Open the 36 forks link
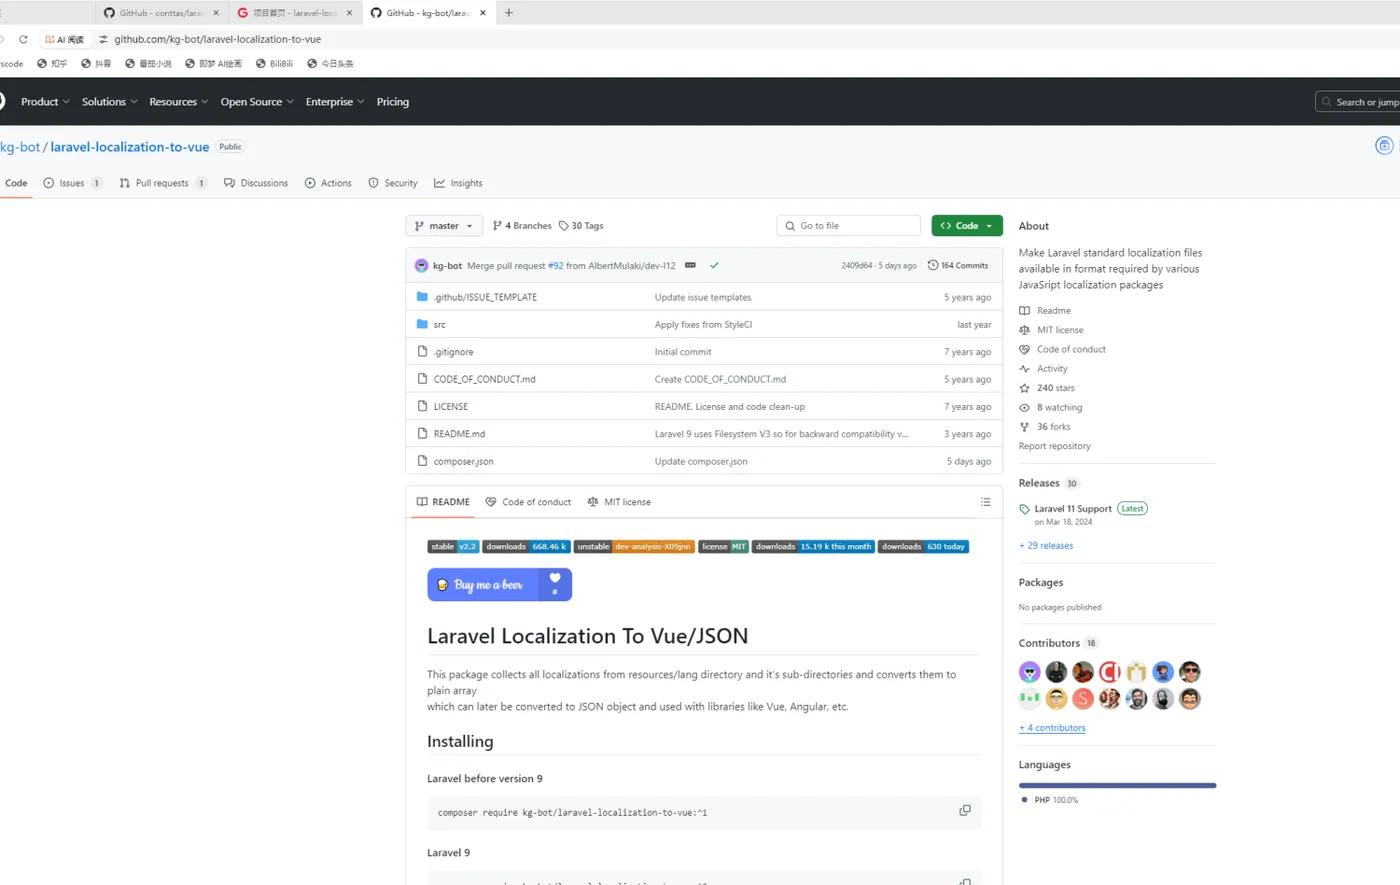This screenshot has width=1400, height=885. (1045, 427)
